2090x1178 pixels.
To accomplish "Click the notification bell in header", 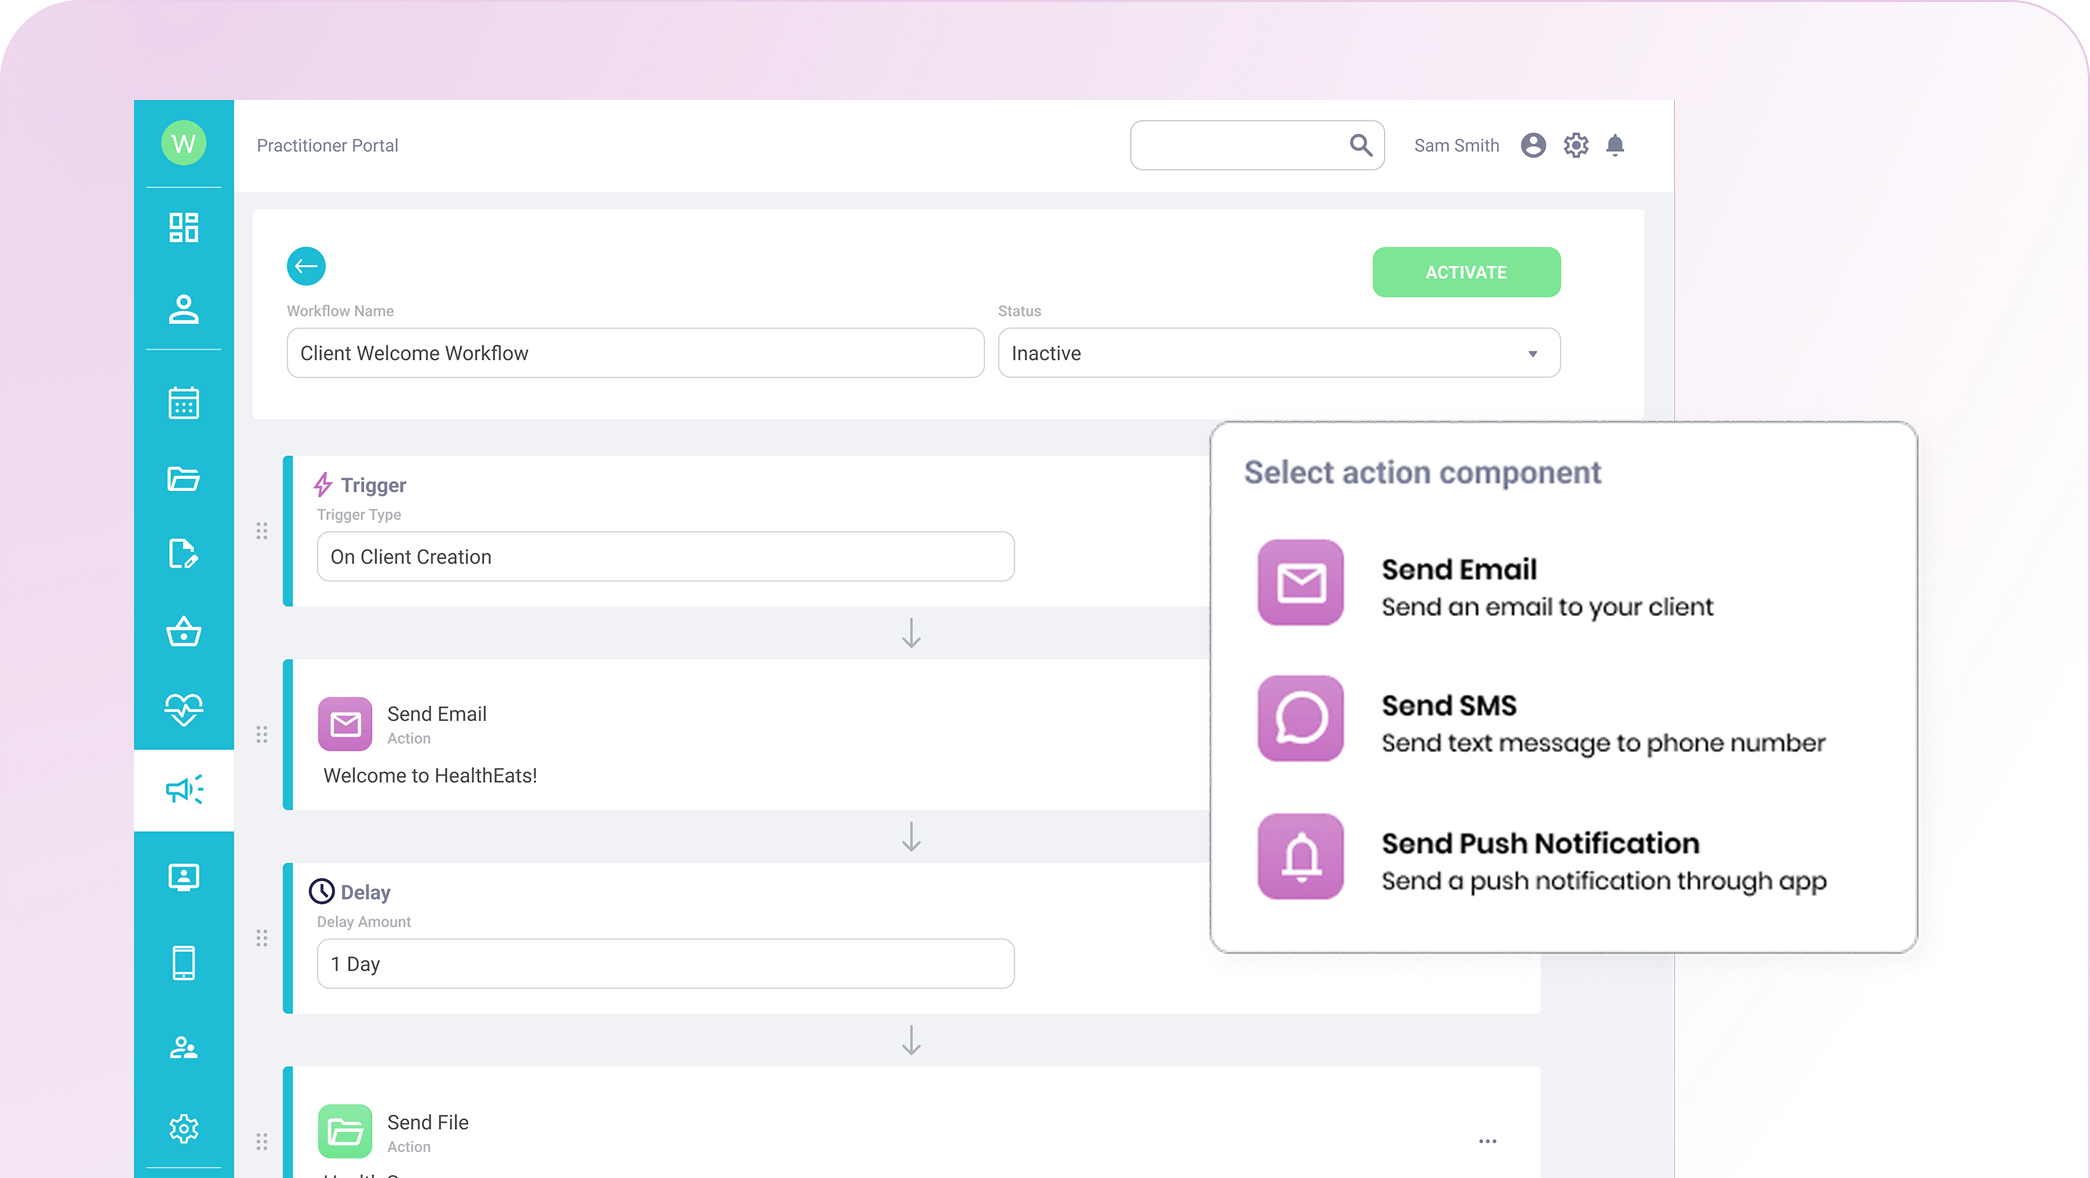I will (1615, 146).
